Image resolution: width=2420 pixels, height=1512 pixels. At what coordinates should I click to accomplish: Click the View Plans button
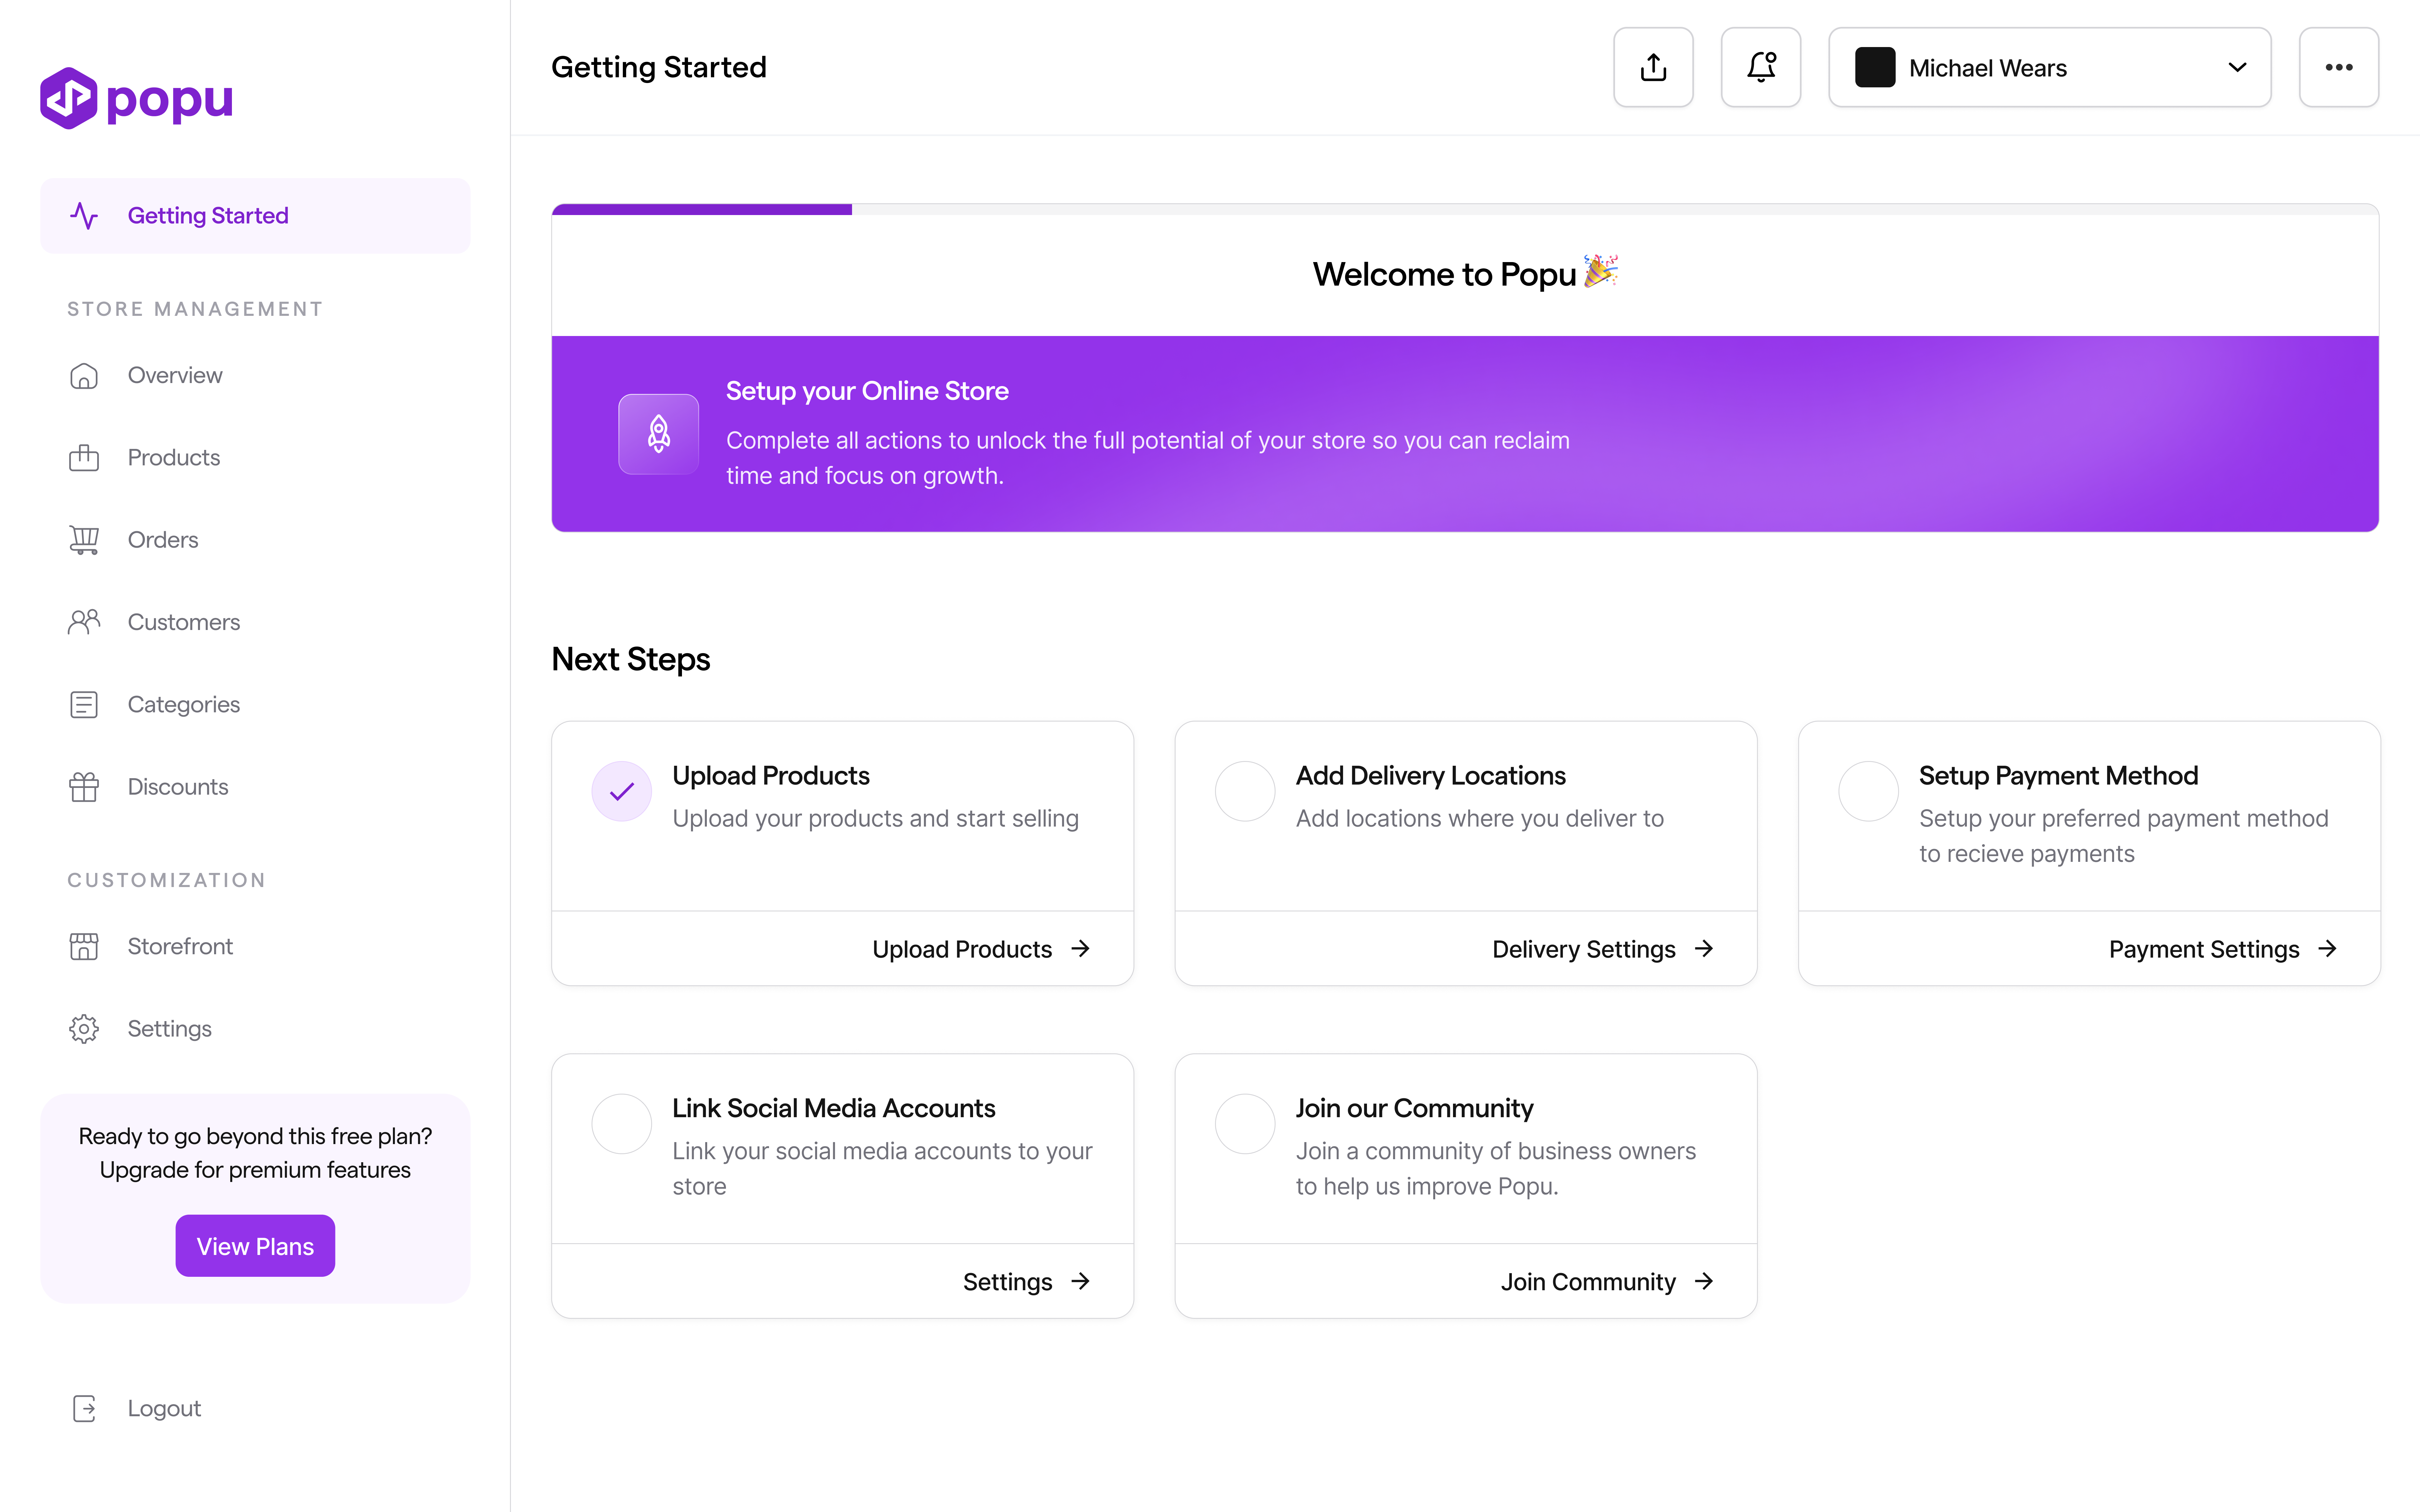[255, 1246]
